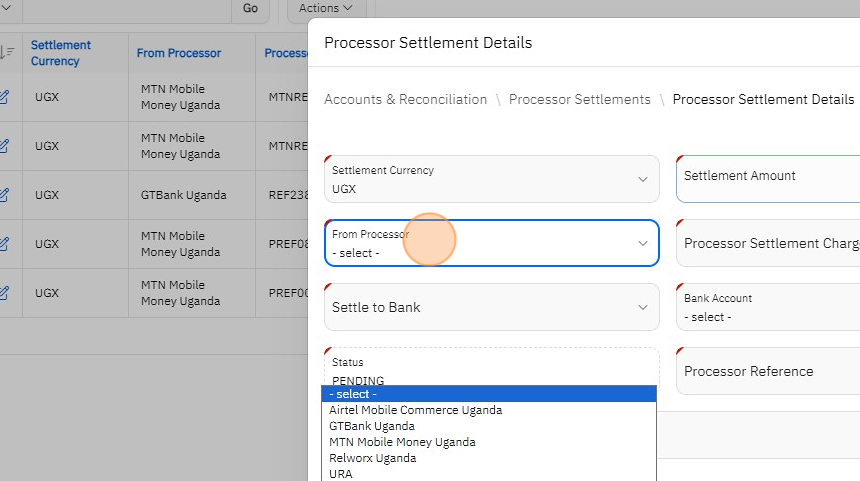Open the Actions menu
The image size is (860, 481).
click(x=326, y=8)
